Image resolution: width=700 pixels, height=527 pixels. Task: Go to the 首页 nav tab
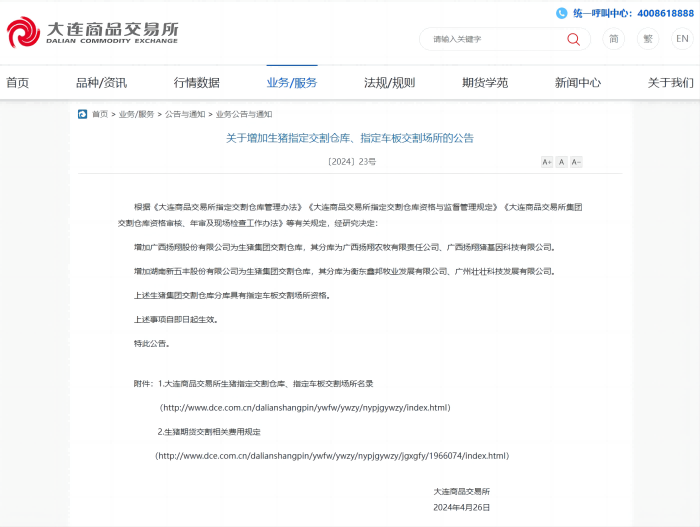[x=17, y=83]
